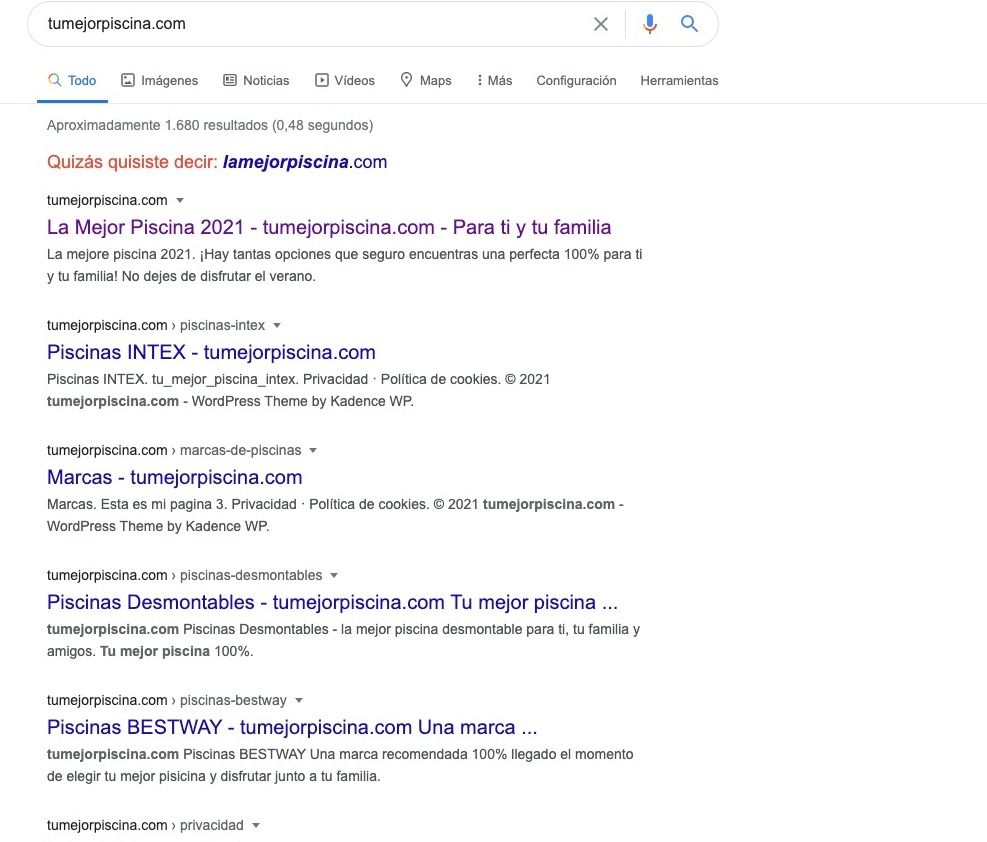Viewport: 987px width, 842px height.
Task: Click the Imágenes tab picture icon
Action: point(128,80)
